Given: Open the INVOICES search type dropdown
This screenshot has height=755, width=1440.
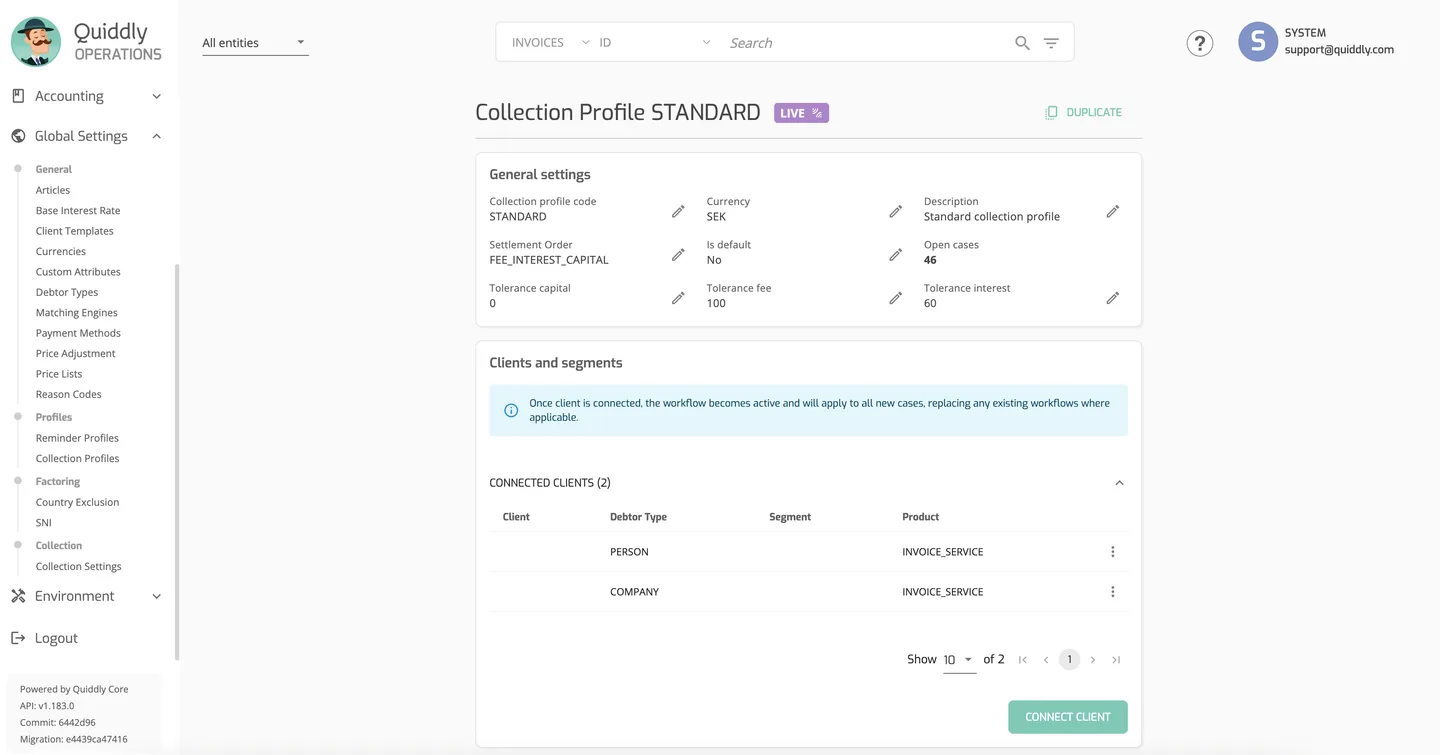Looking at the screenshot, I should [550, 43].
